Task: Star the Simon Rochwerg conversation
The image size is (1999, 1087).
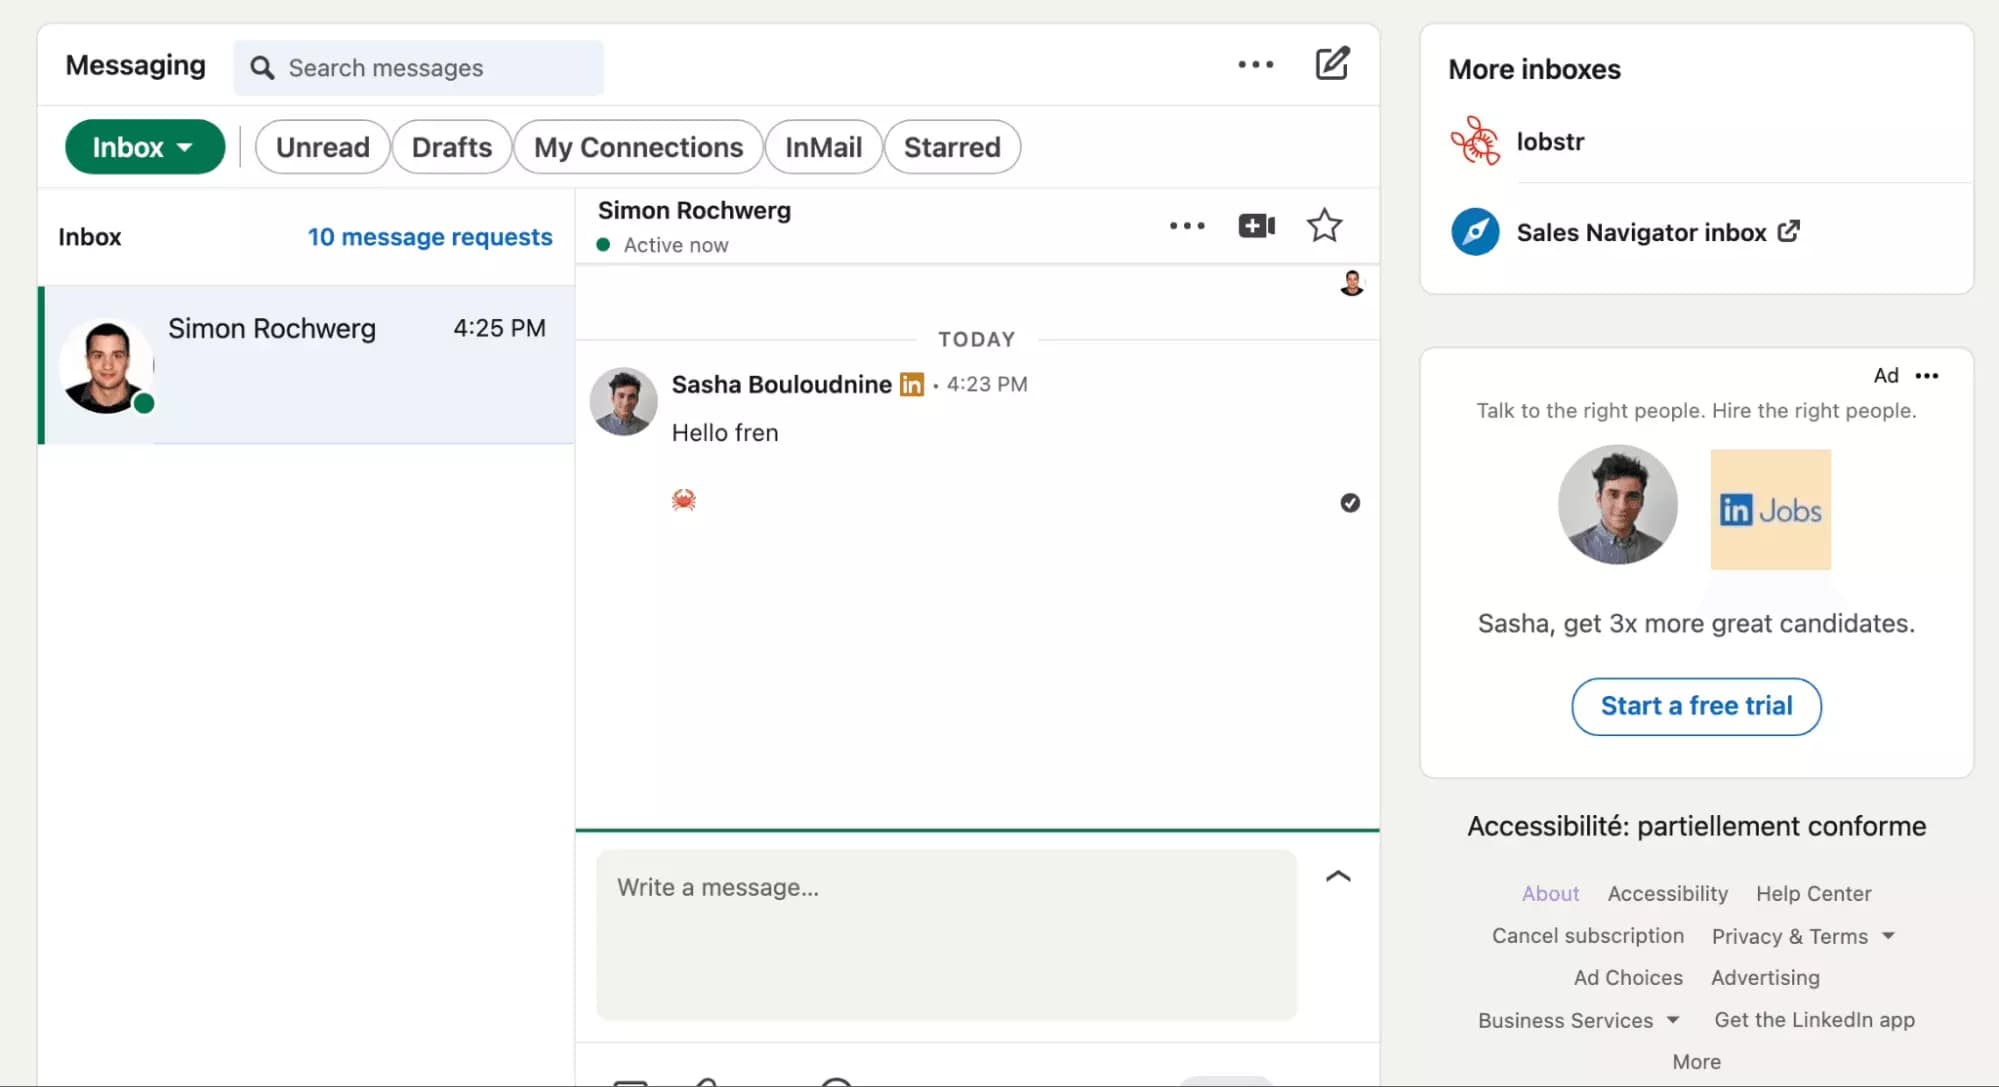Action: (x=1324, y=225)
